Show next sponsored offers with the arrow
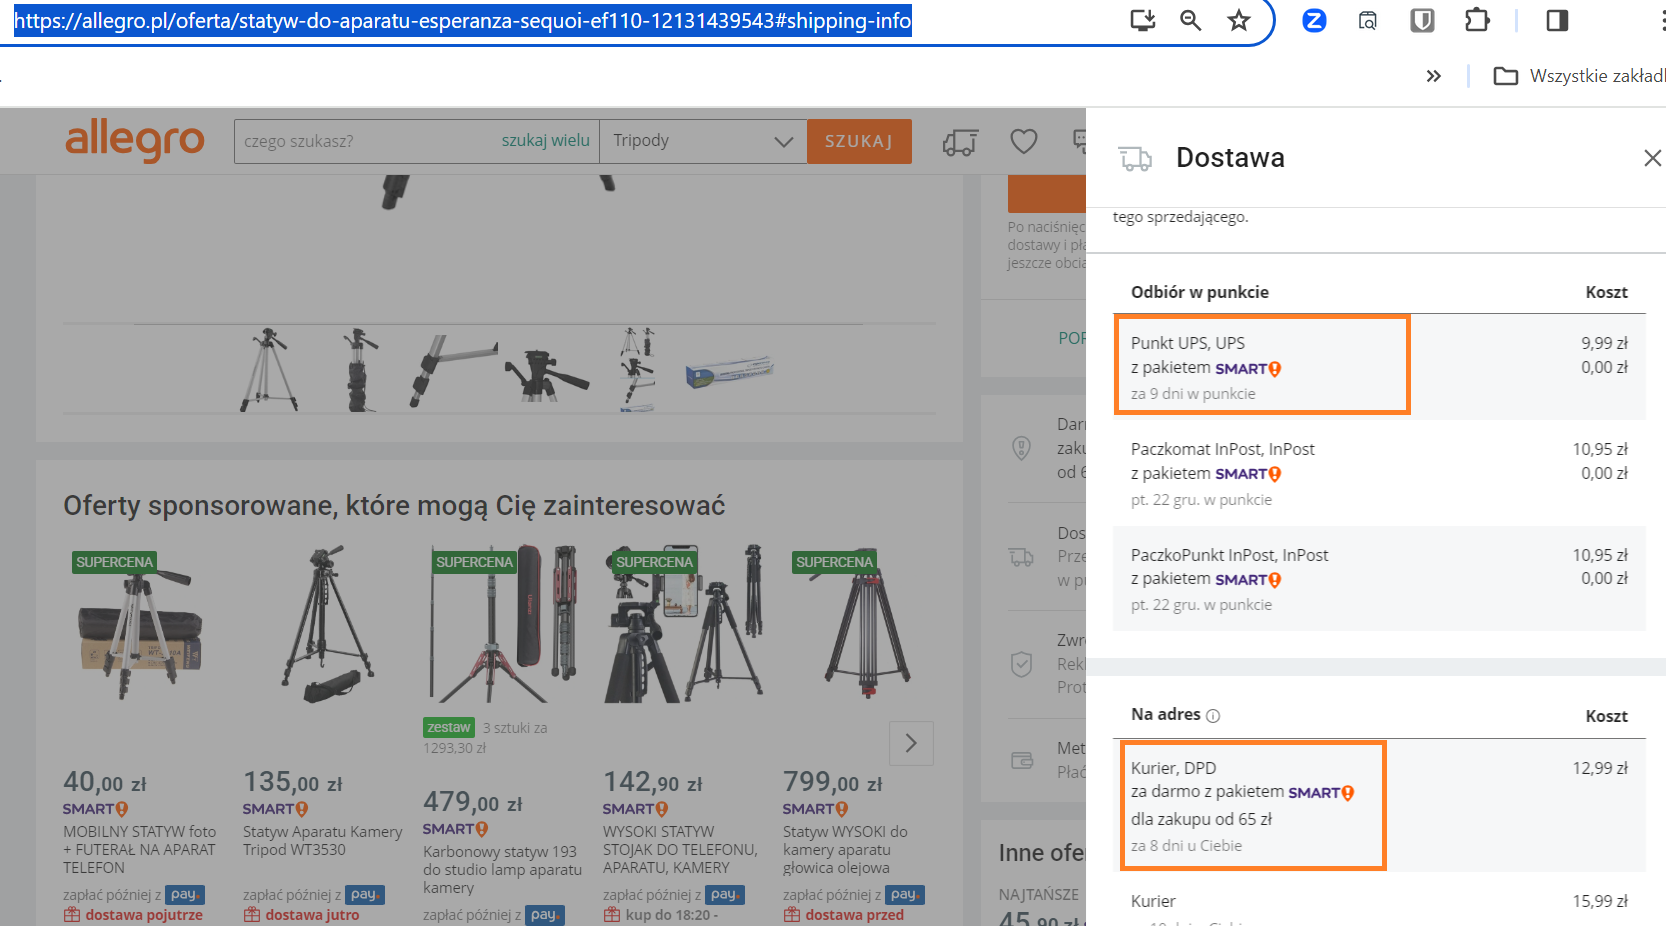Image resolution: width=1666 pixels, height=926 pixels. [911, 743]
